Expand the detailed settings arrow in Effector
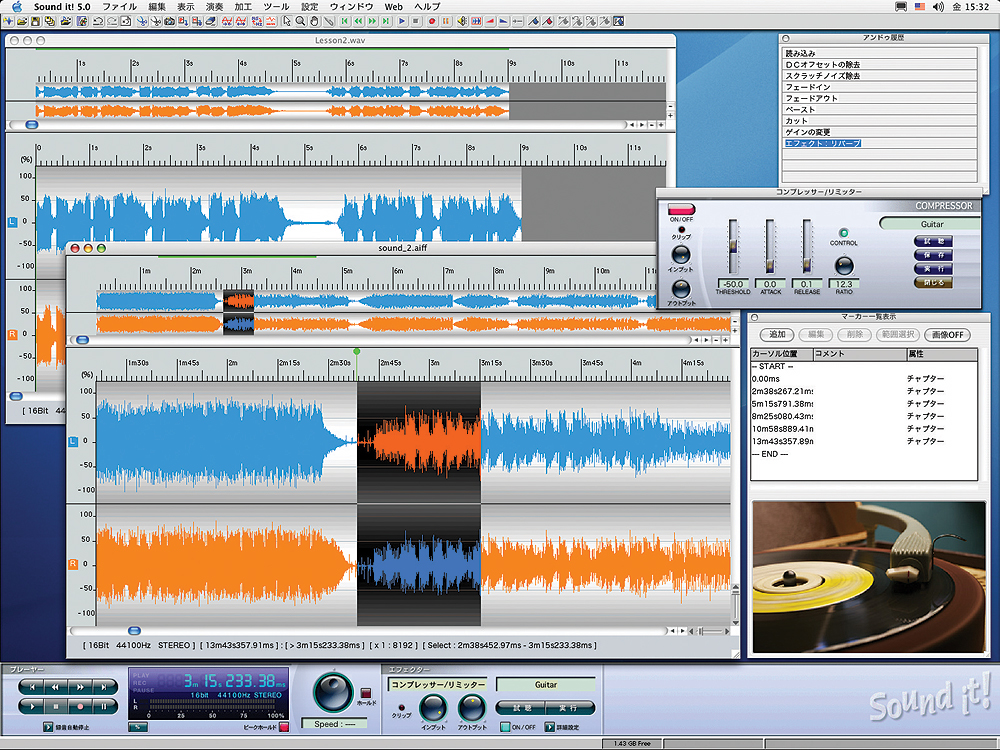The height and width of the screenshot is (750, 1000). 549,727
